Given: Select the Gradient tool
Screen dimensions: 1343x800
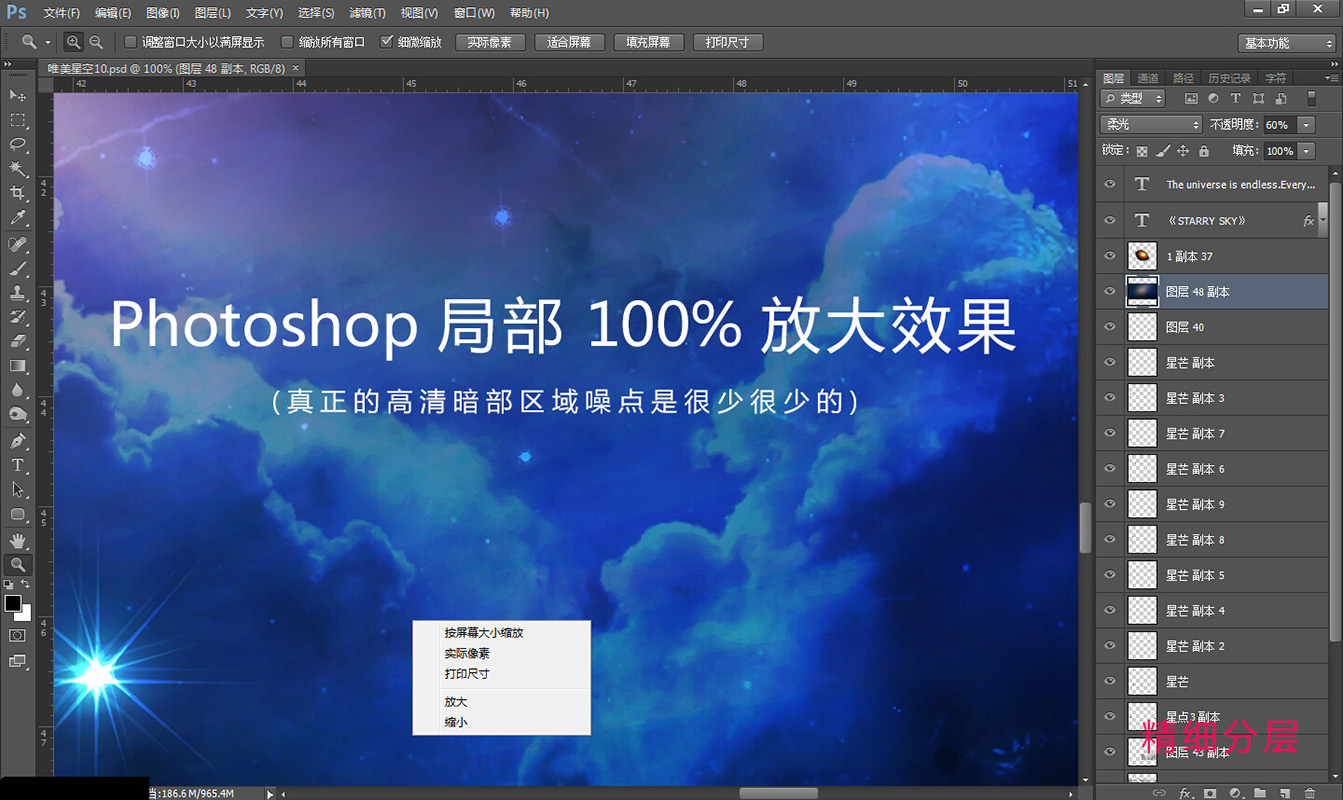Looking at the screenshot, I should tap(18, 366).
